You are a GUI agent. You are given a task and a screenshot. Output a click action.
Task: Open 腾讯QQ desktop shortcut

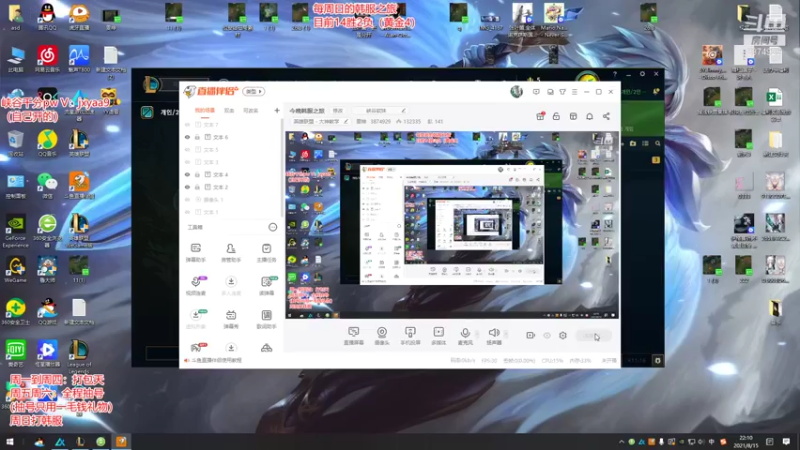coord(47,16)
